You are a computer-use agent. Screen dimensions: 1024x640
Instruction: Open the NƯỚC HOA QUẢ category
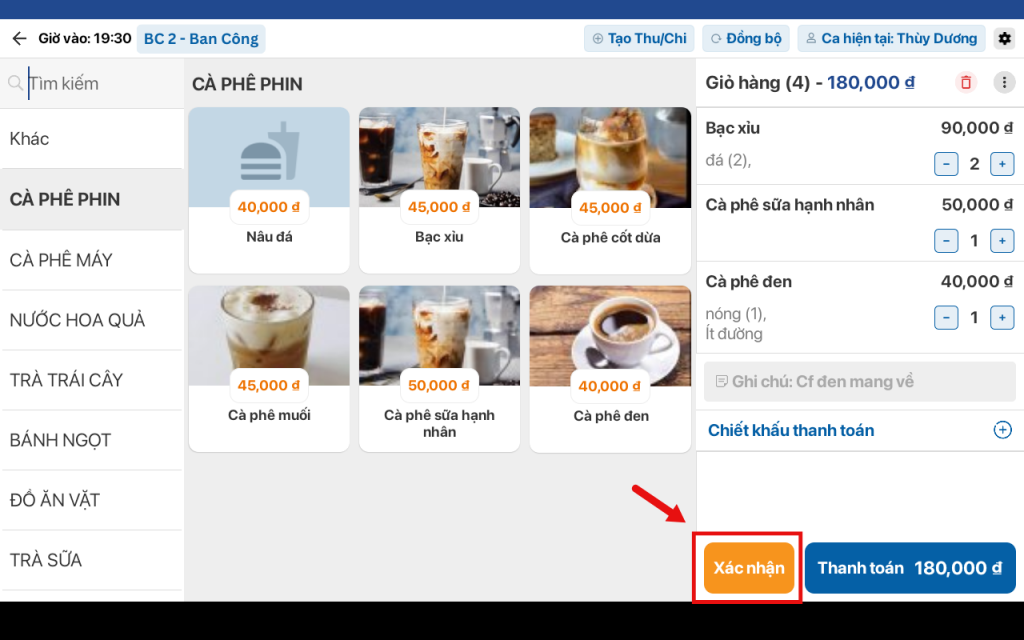point(78,320)
